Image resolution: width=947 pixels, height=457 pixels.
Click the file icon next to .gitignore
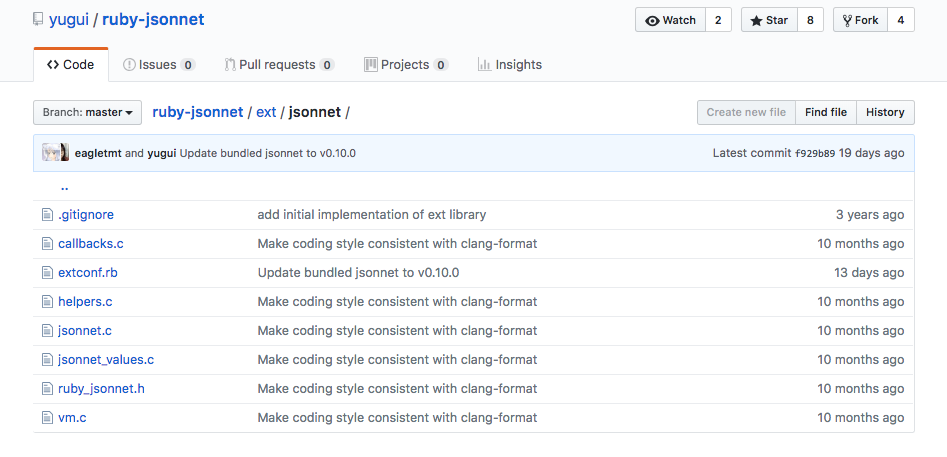[47, 215]
